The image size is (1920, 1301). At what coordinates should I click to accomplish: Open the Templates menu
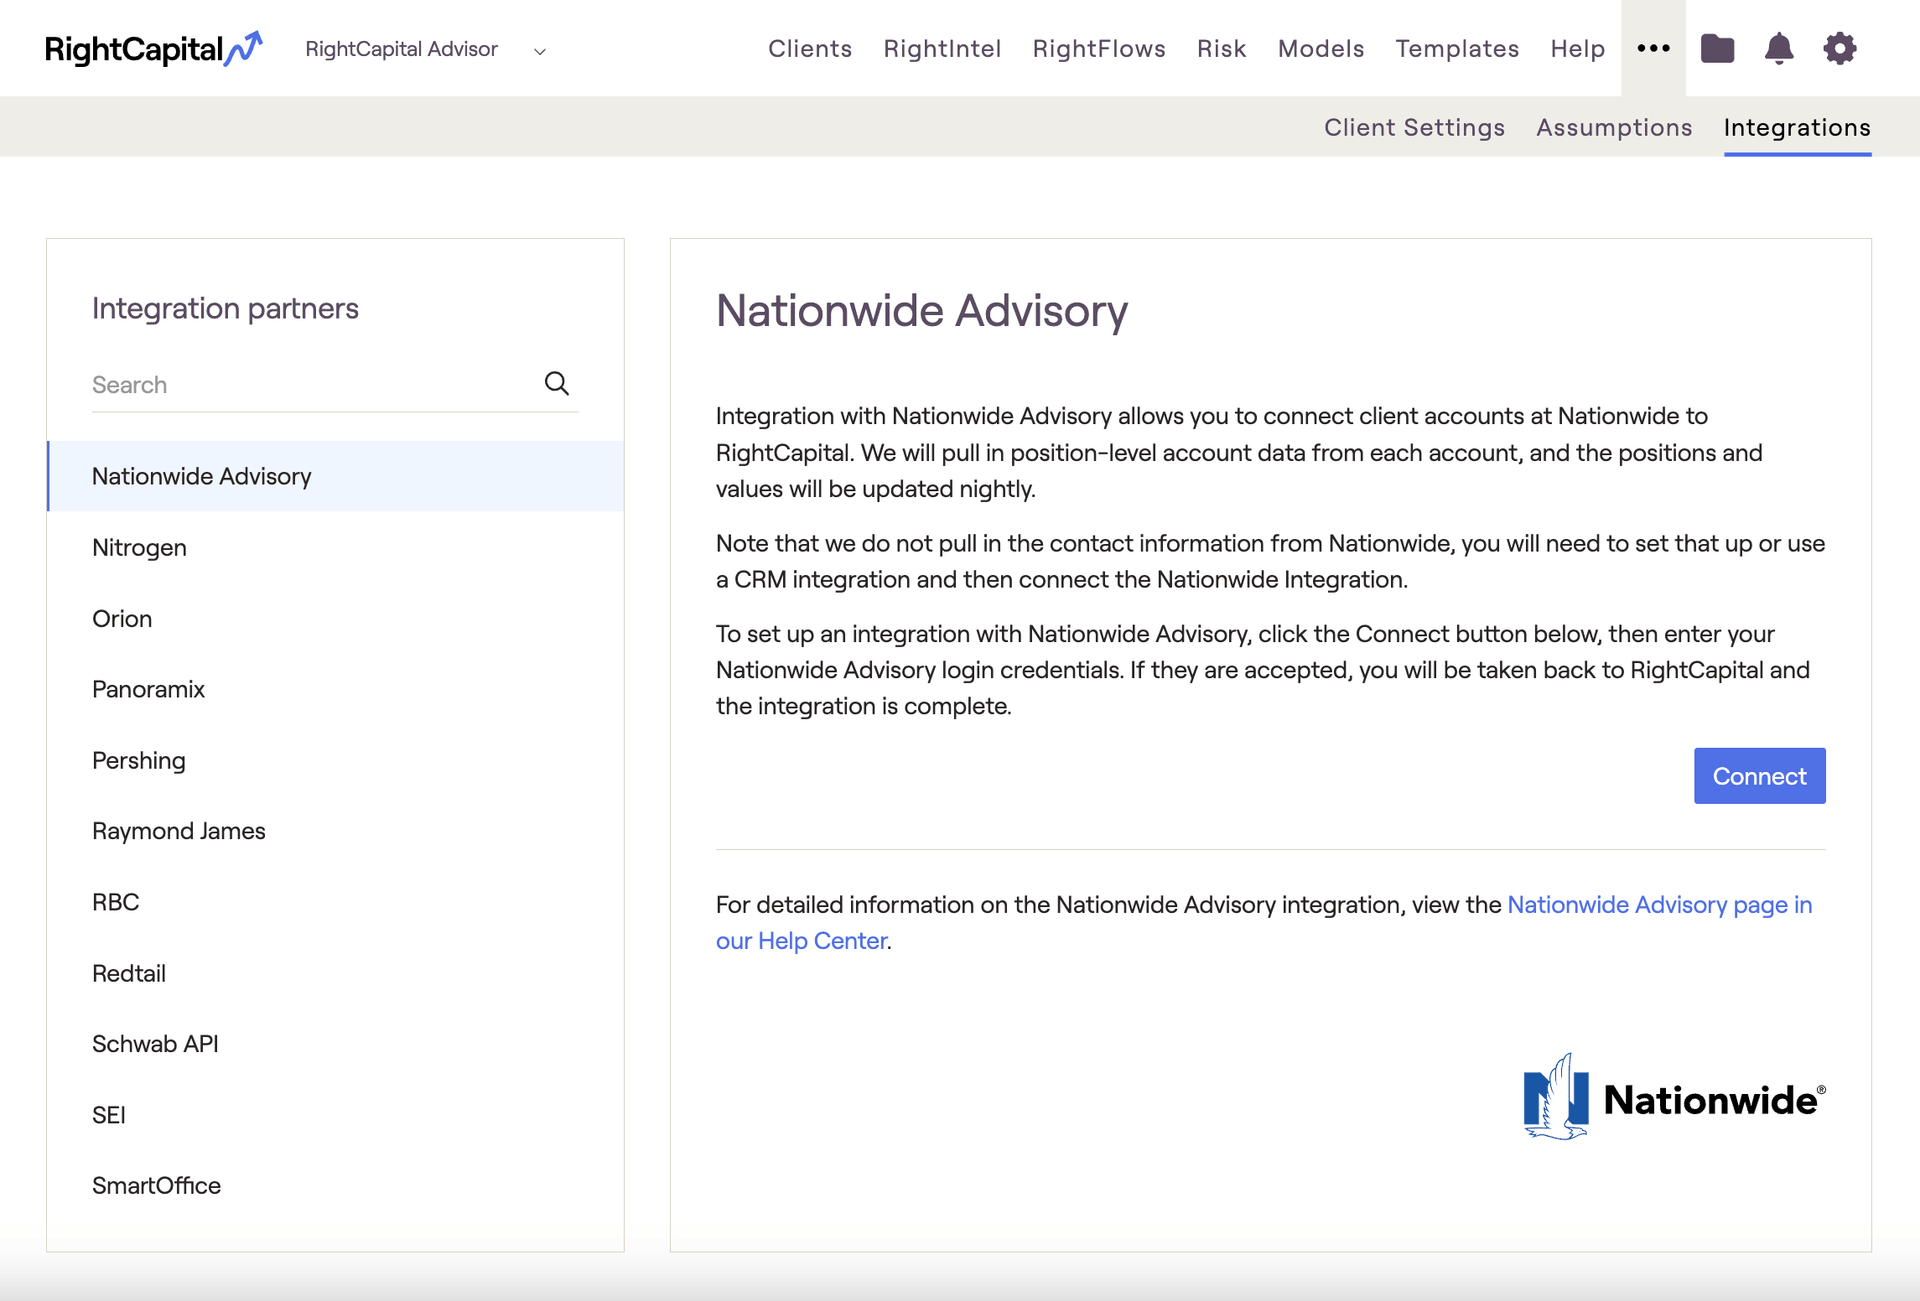pos(1457,48)
